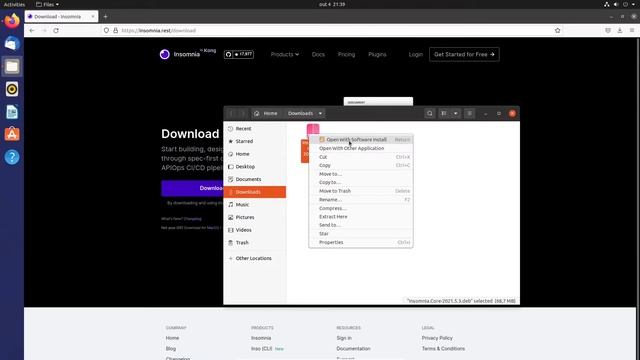Click Get Started for Free button
The width and height of the screenshot is (640, 360).
[x=464, y=54]
